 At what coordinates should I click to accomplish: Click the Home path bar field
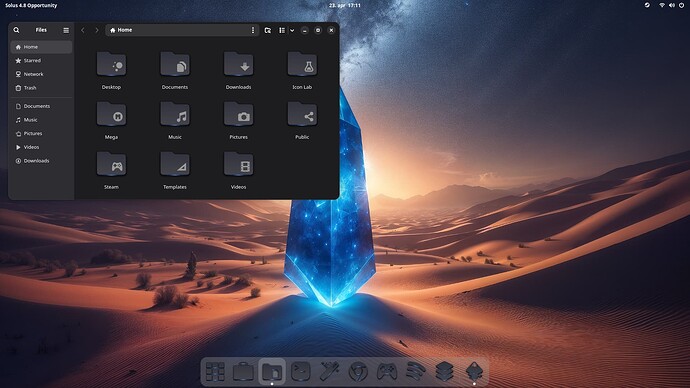point(181,30)
